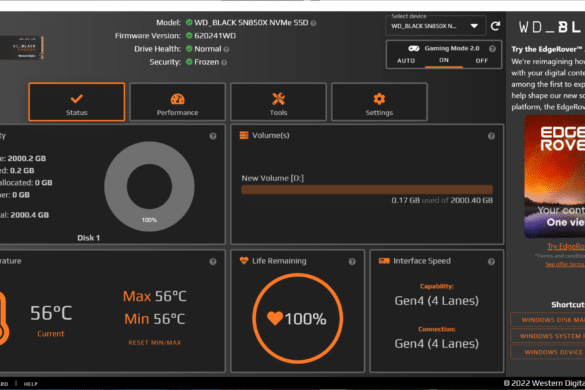Click the info icon next to Drive Health
585x390 pixels.
pyautogui.click(x=226, y=49)
